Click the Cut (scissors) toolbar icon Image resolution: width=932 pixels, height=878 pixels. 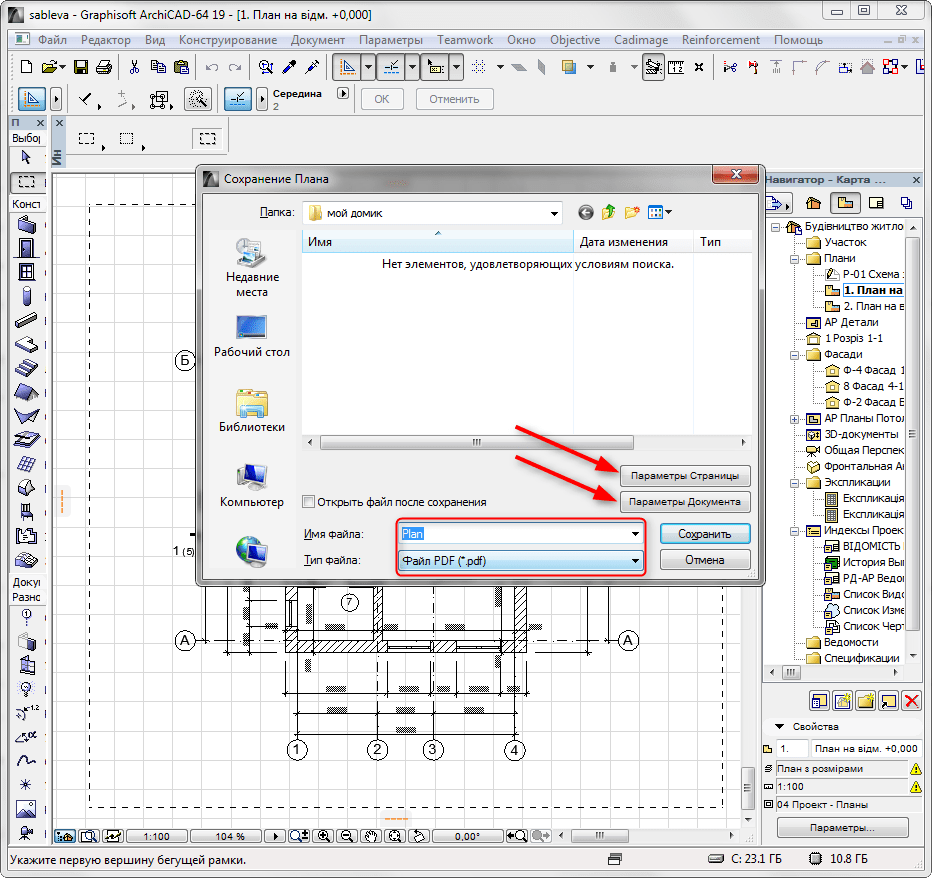click(x=134, y=67)
